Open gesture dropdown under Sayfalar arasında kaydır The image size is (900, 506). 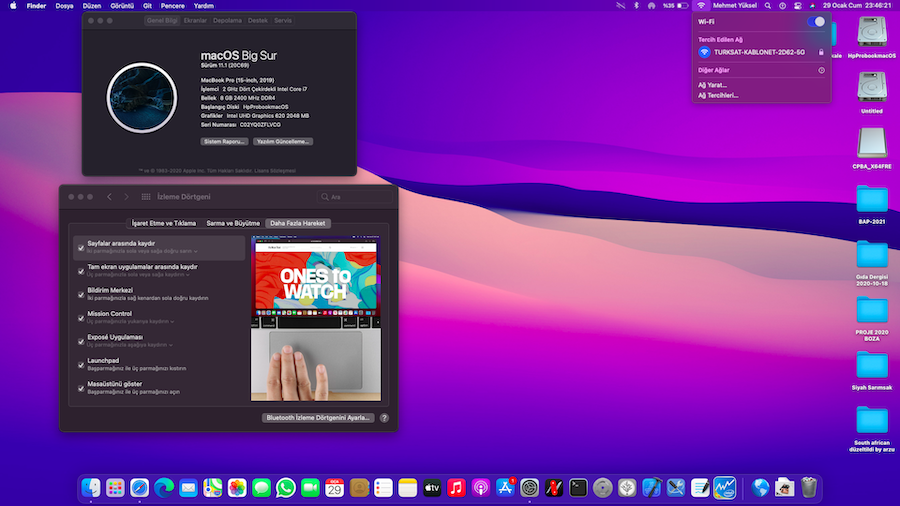coord(142,251)
